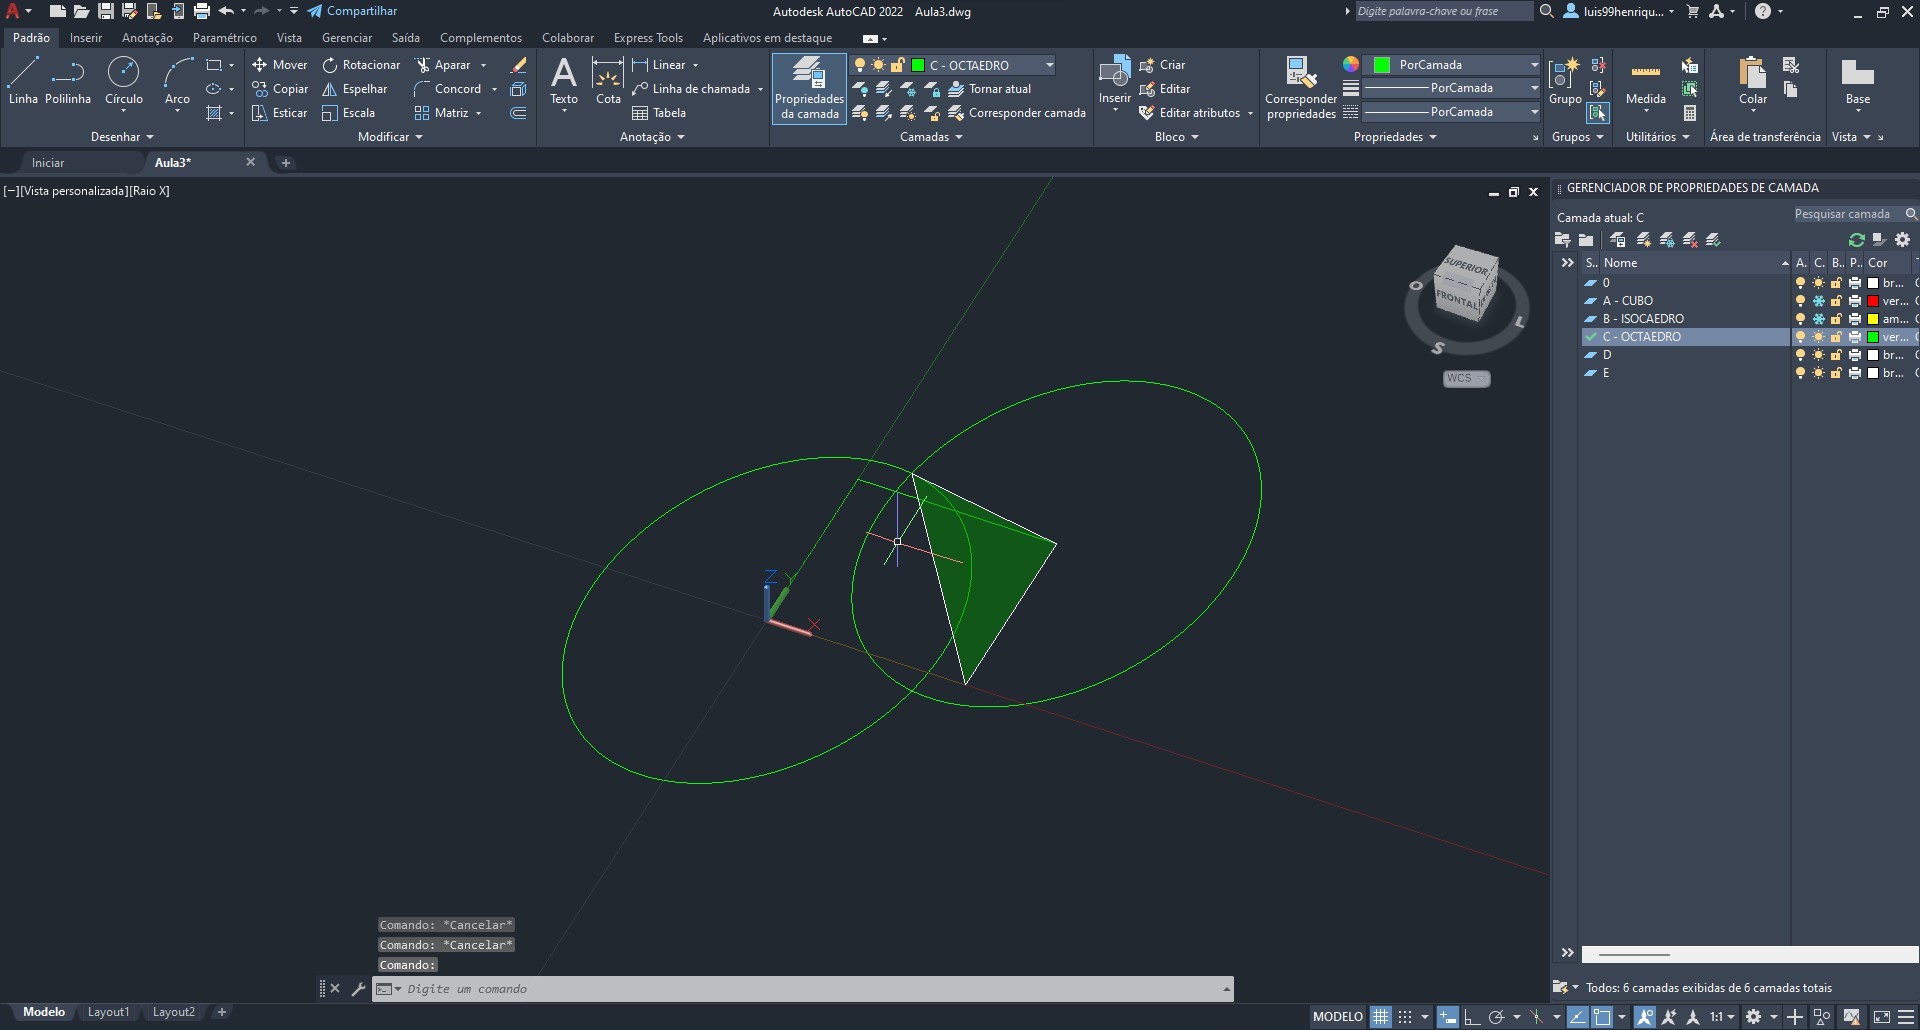Image resolution: width=1920 pixels, height=1030 pixels.
Task: Expand the Desenhar panel
Action: 122,137
